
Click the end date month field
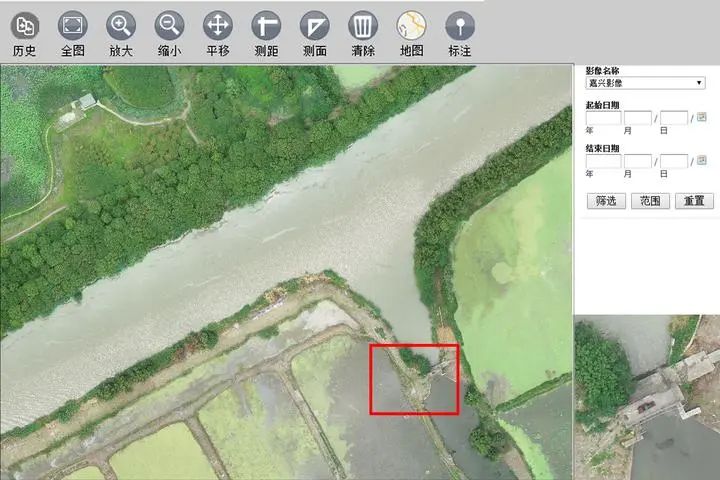point(638,161)
